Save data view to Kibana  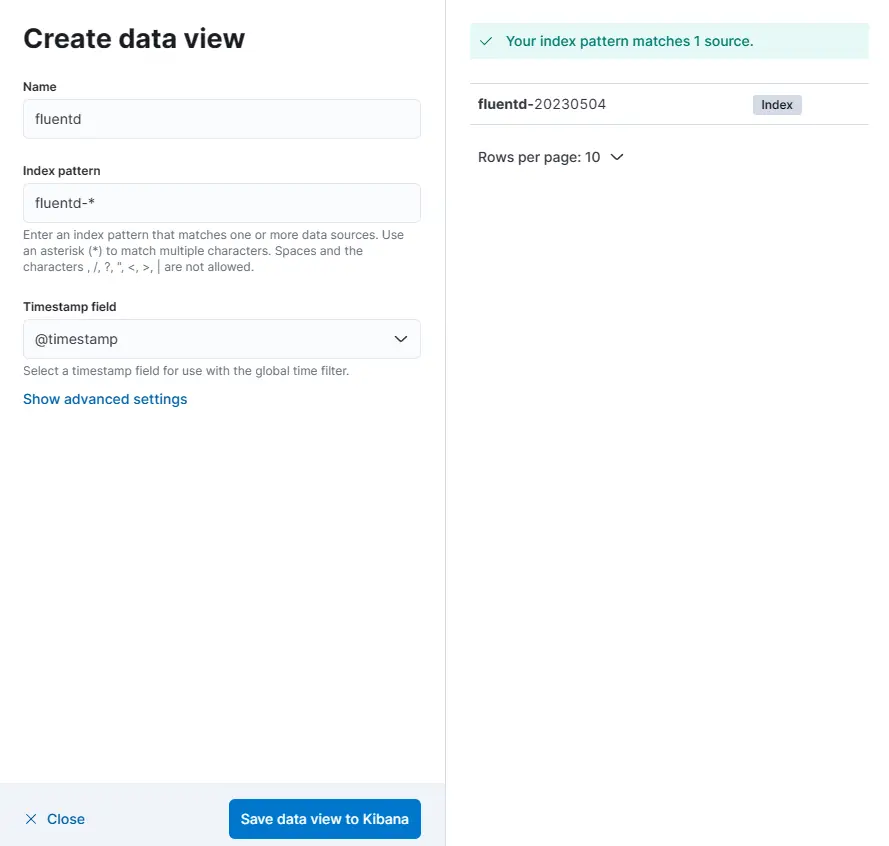click(324, 819)
